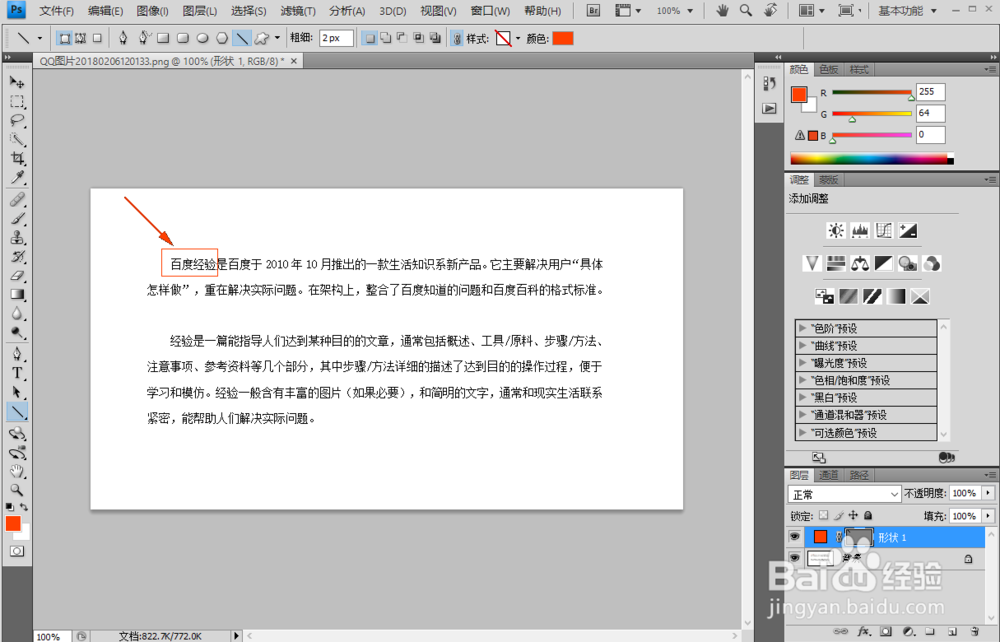Screen dimensions: 1000x642
Task: Select the Crop tool
Action: pyautogui.click(x=17, y=158)
